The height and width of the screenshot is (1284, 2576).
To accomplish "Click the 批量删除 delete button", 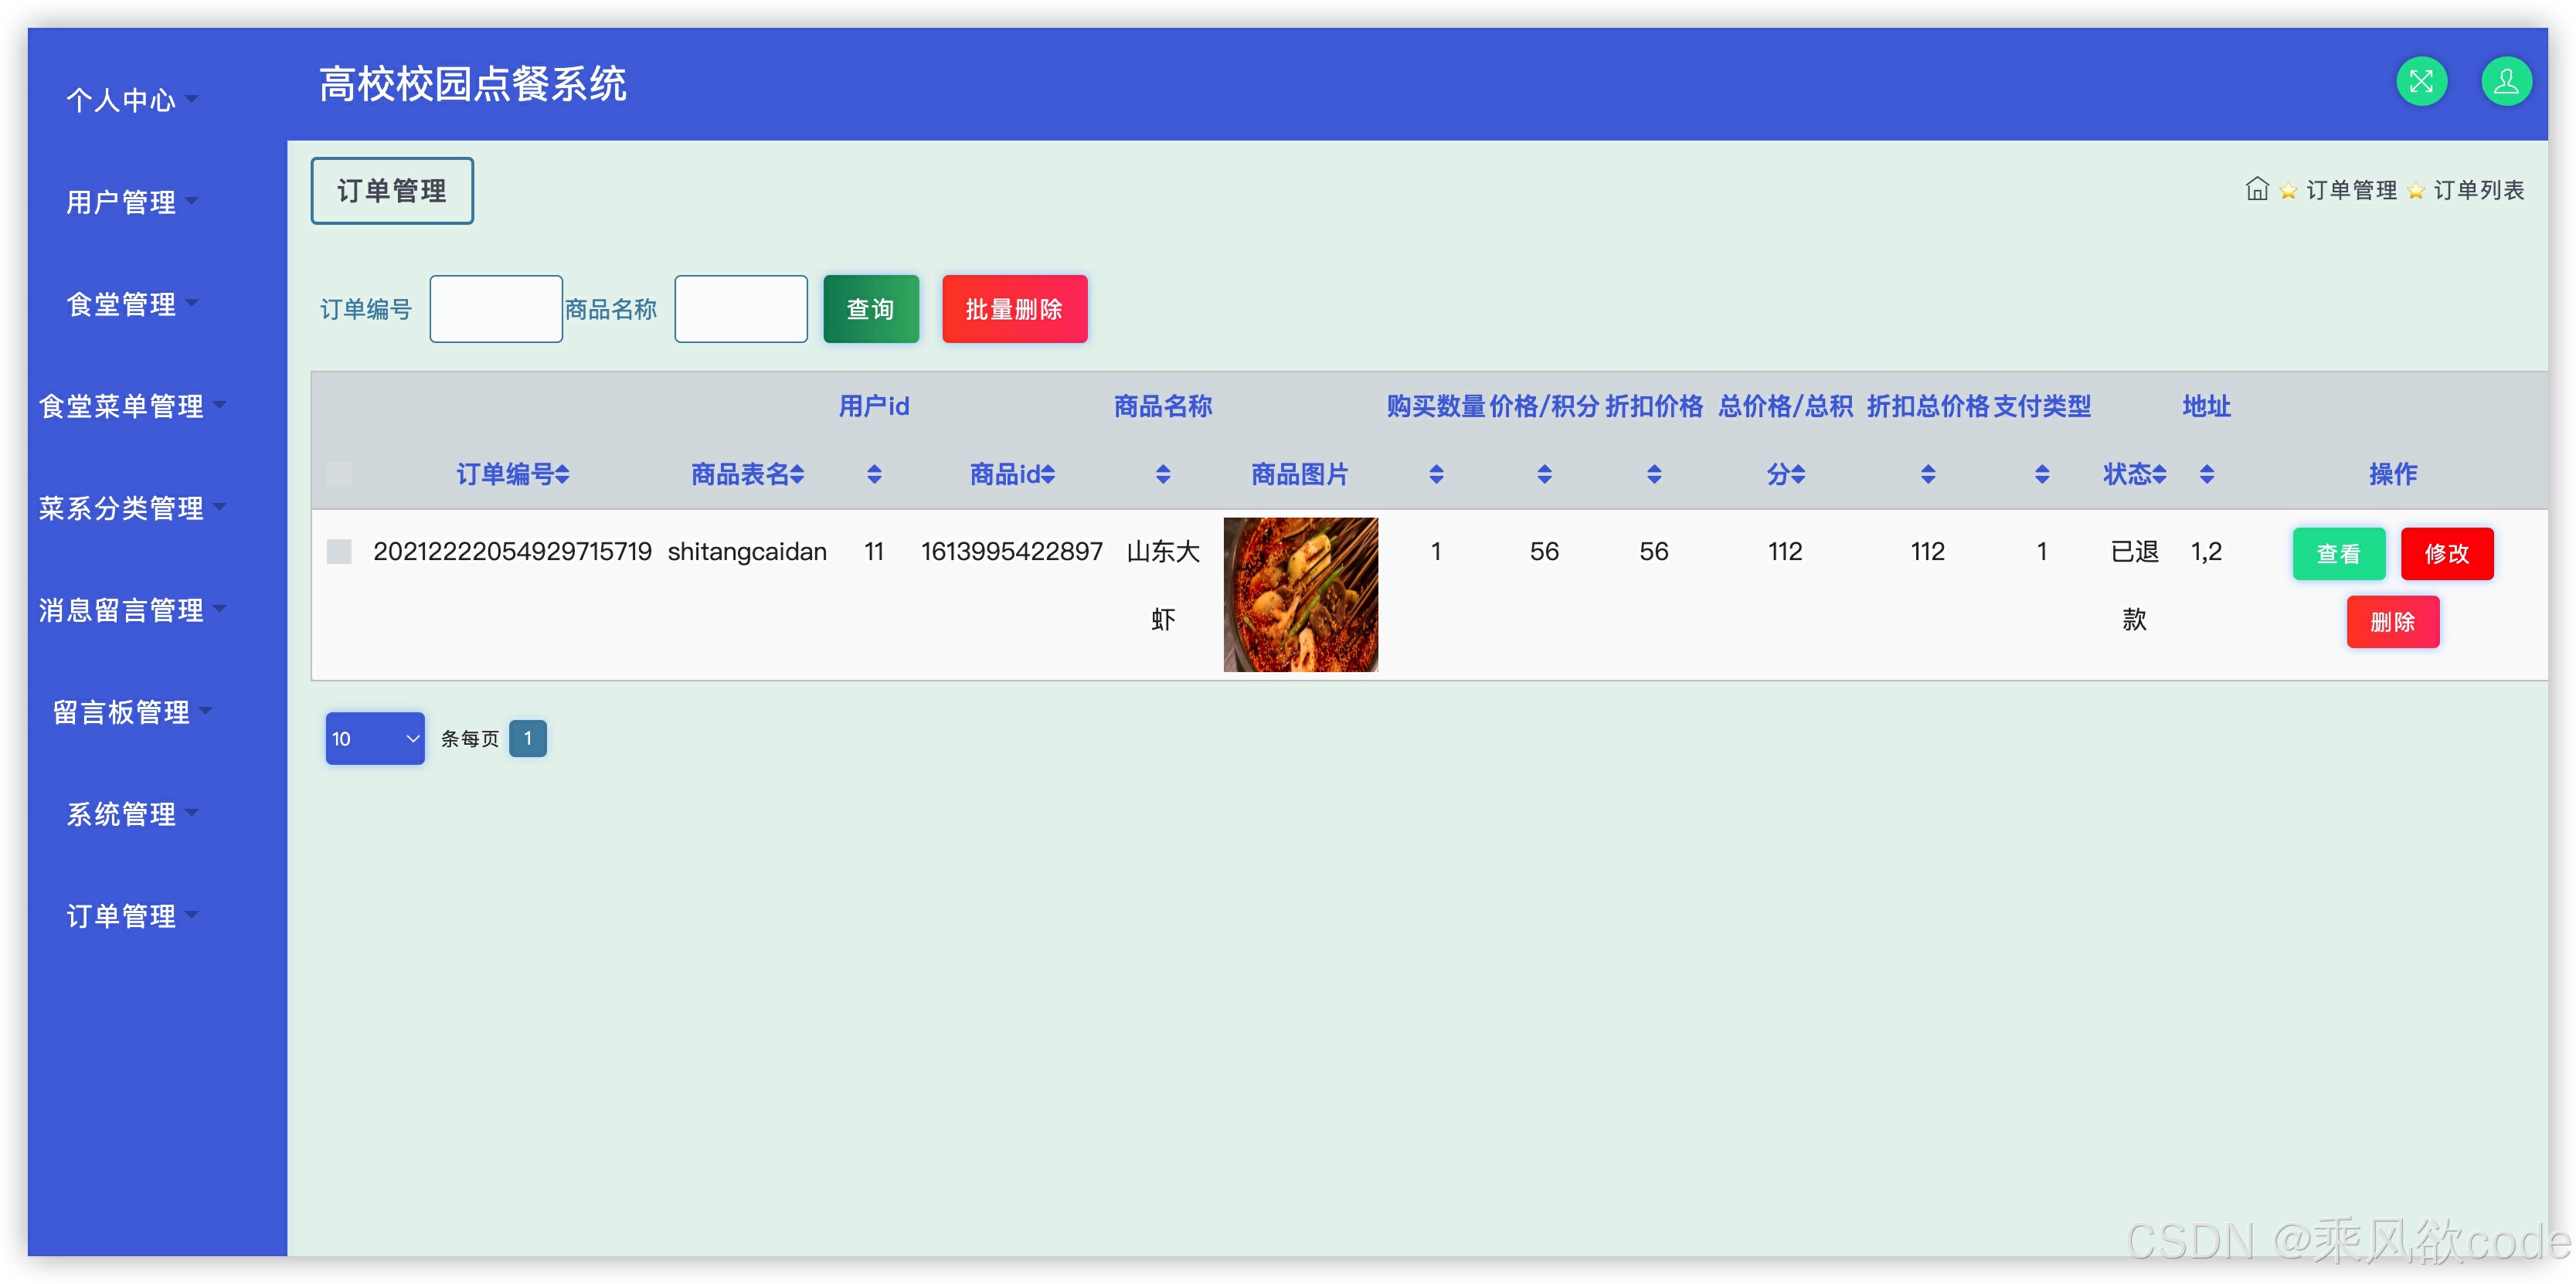I will click(1014, 309).
